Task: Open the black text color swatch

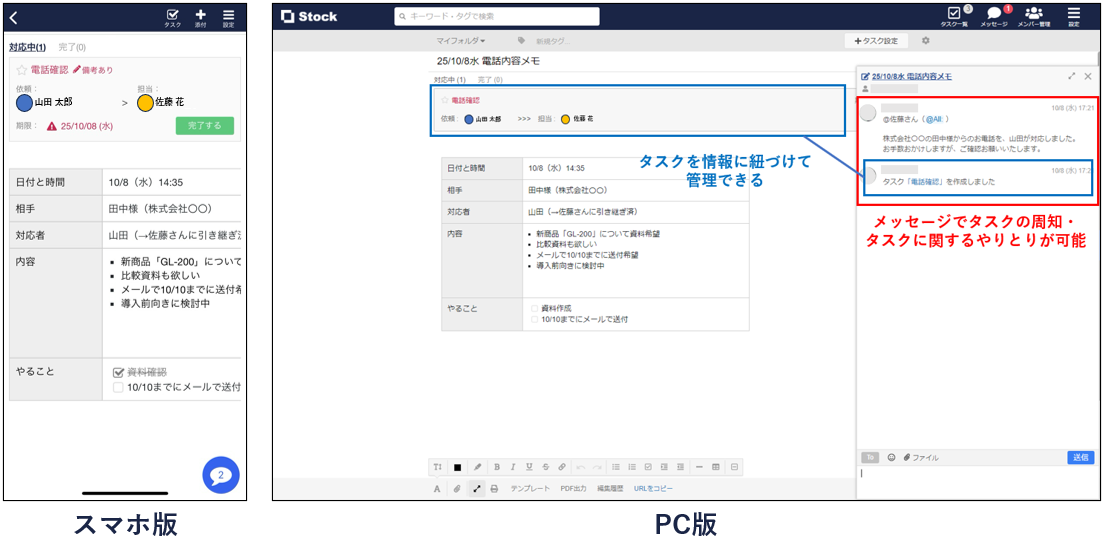Action: 457,467
